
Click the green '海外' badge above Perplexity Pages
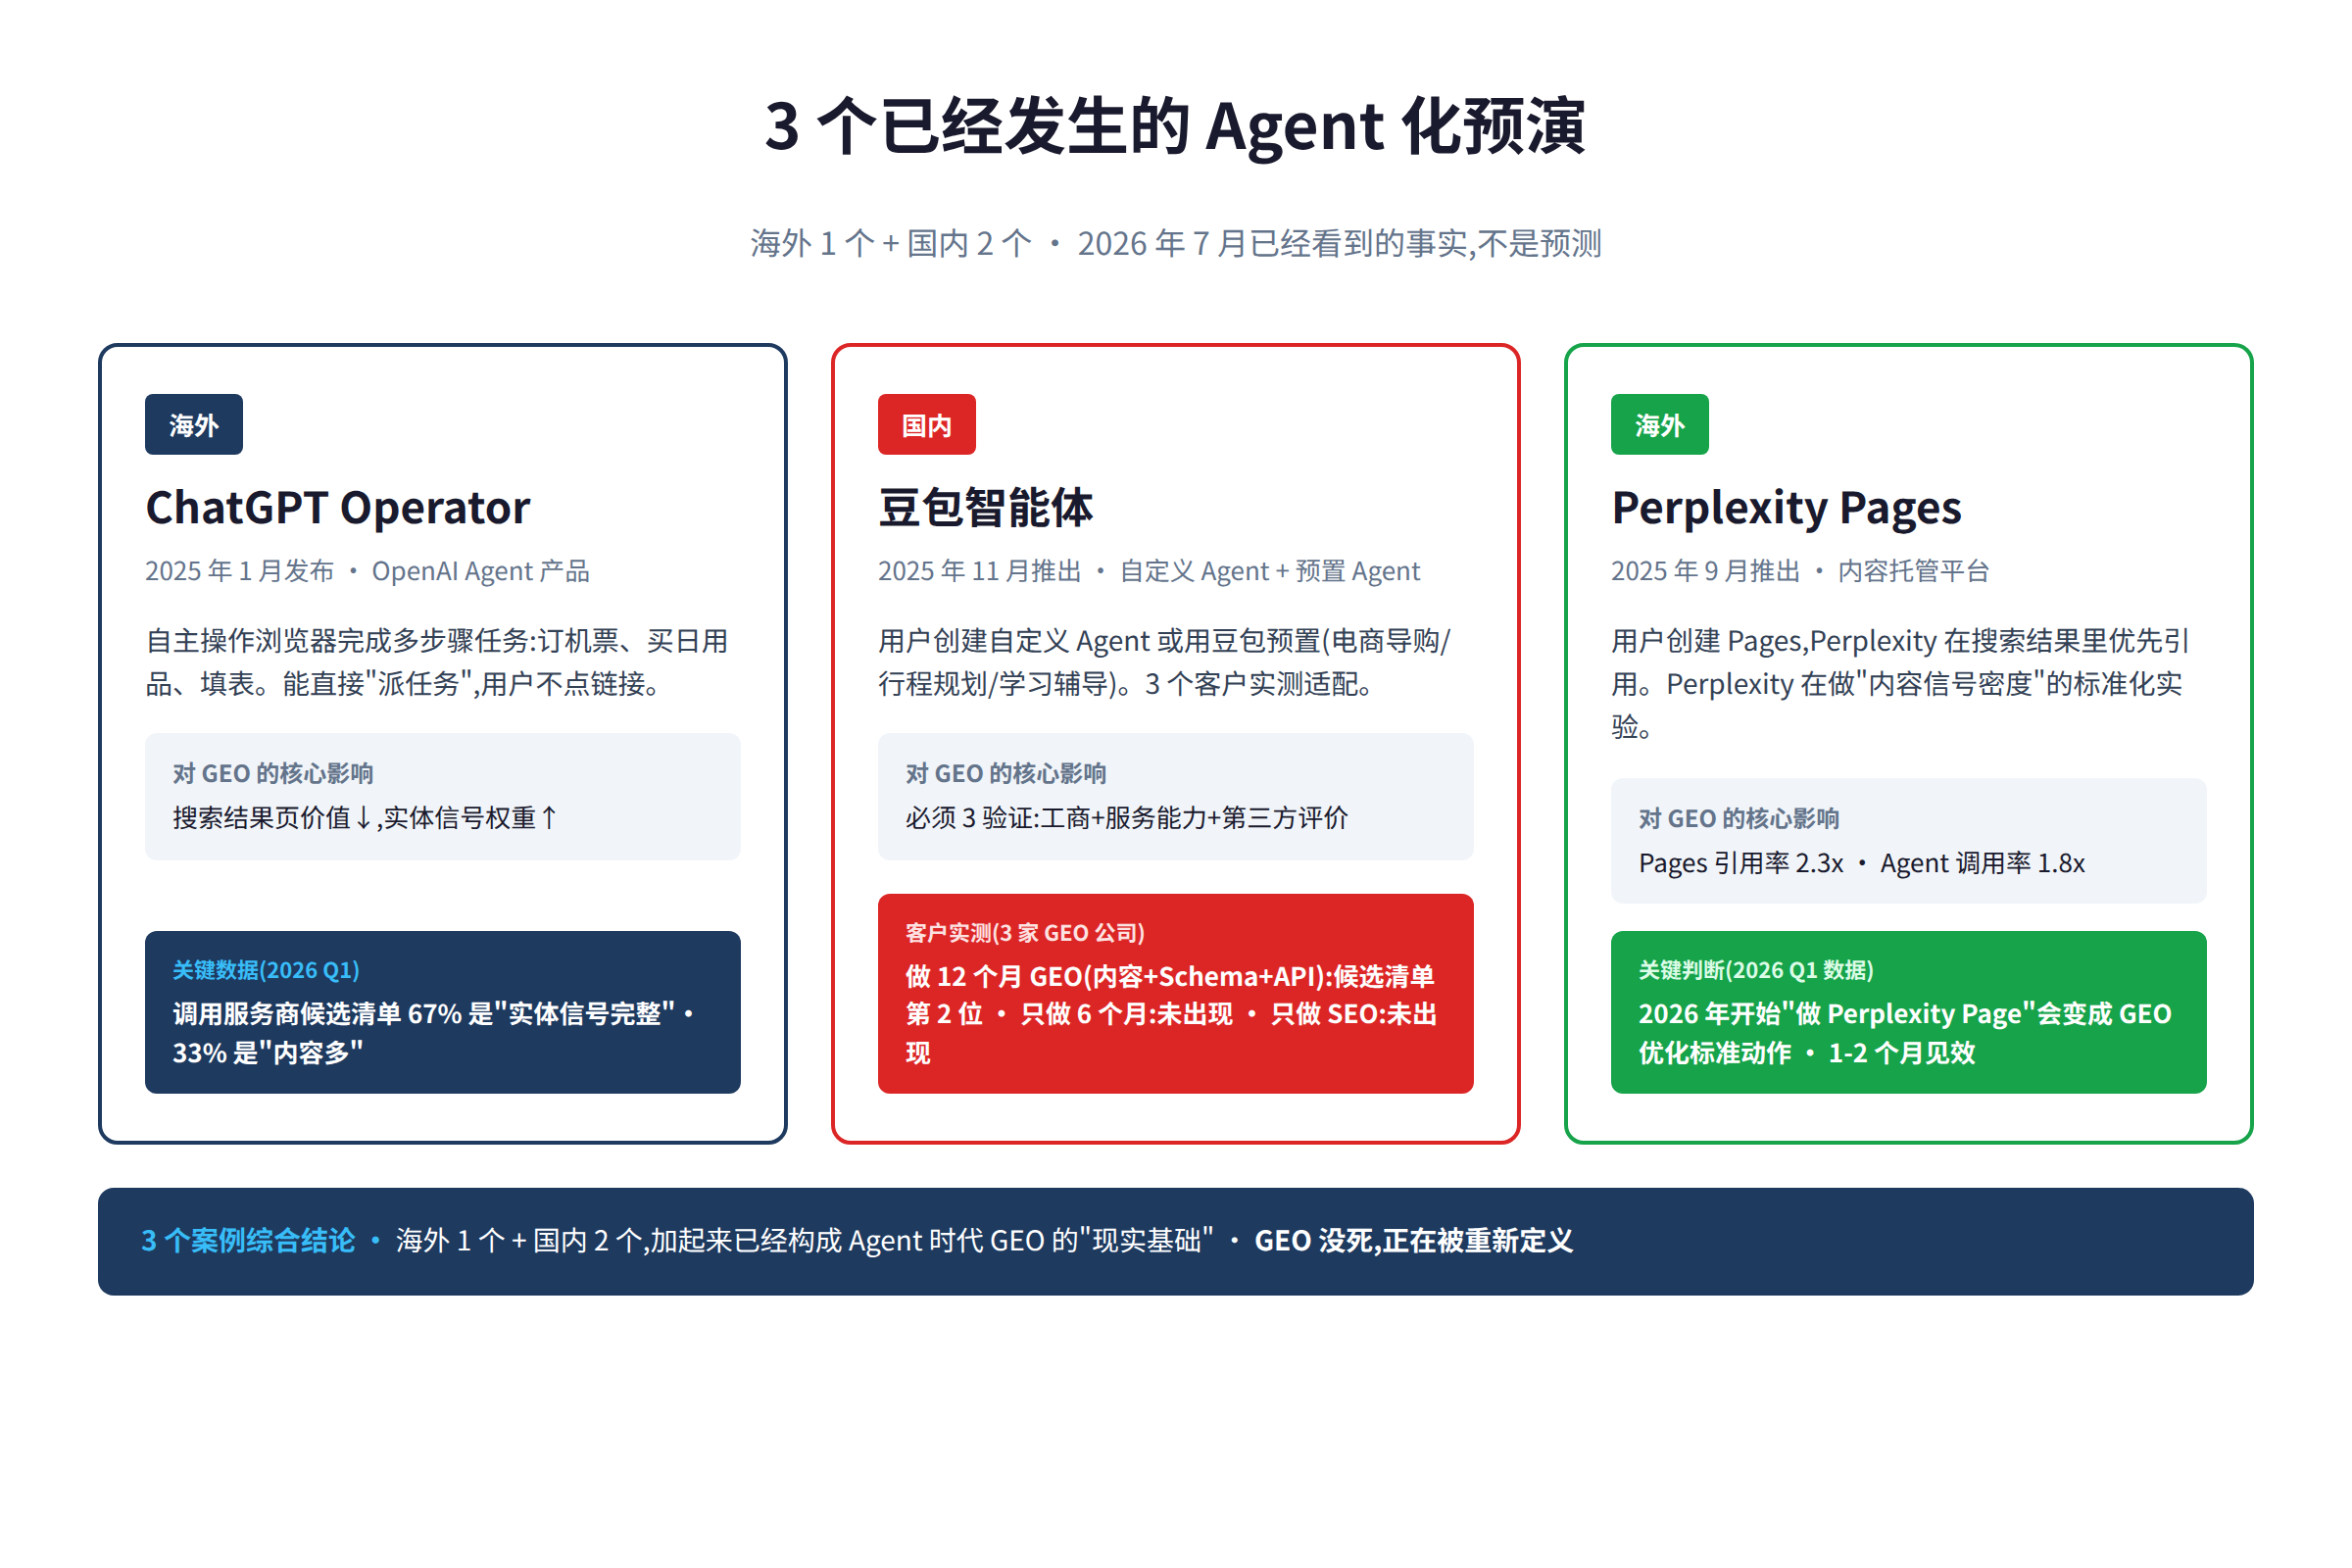1659,425
